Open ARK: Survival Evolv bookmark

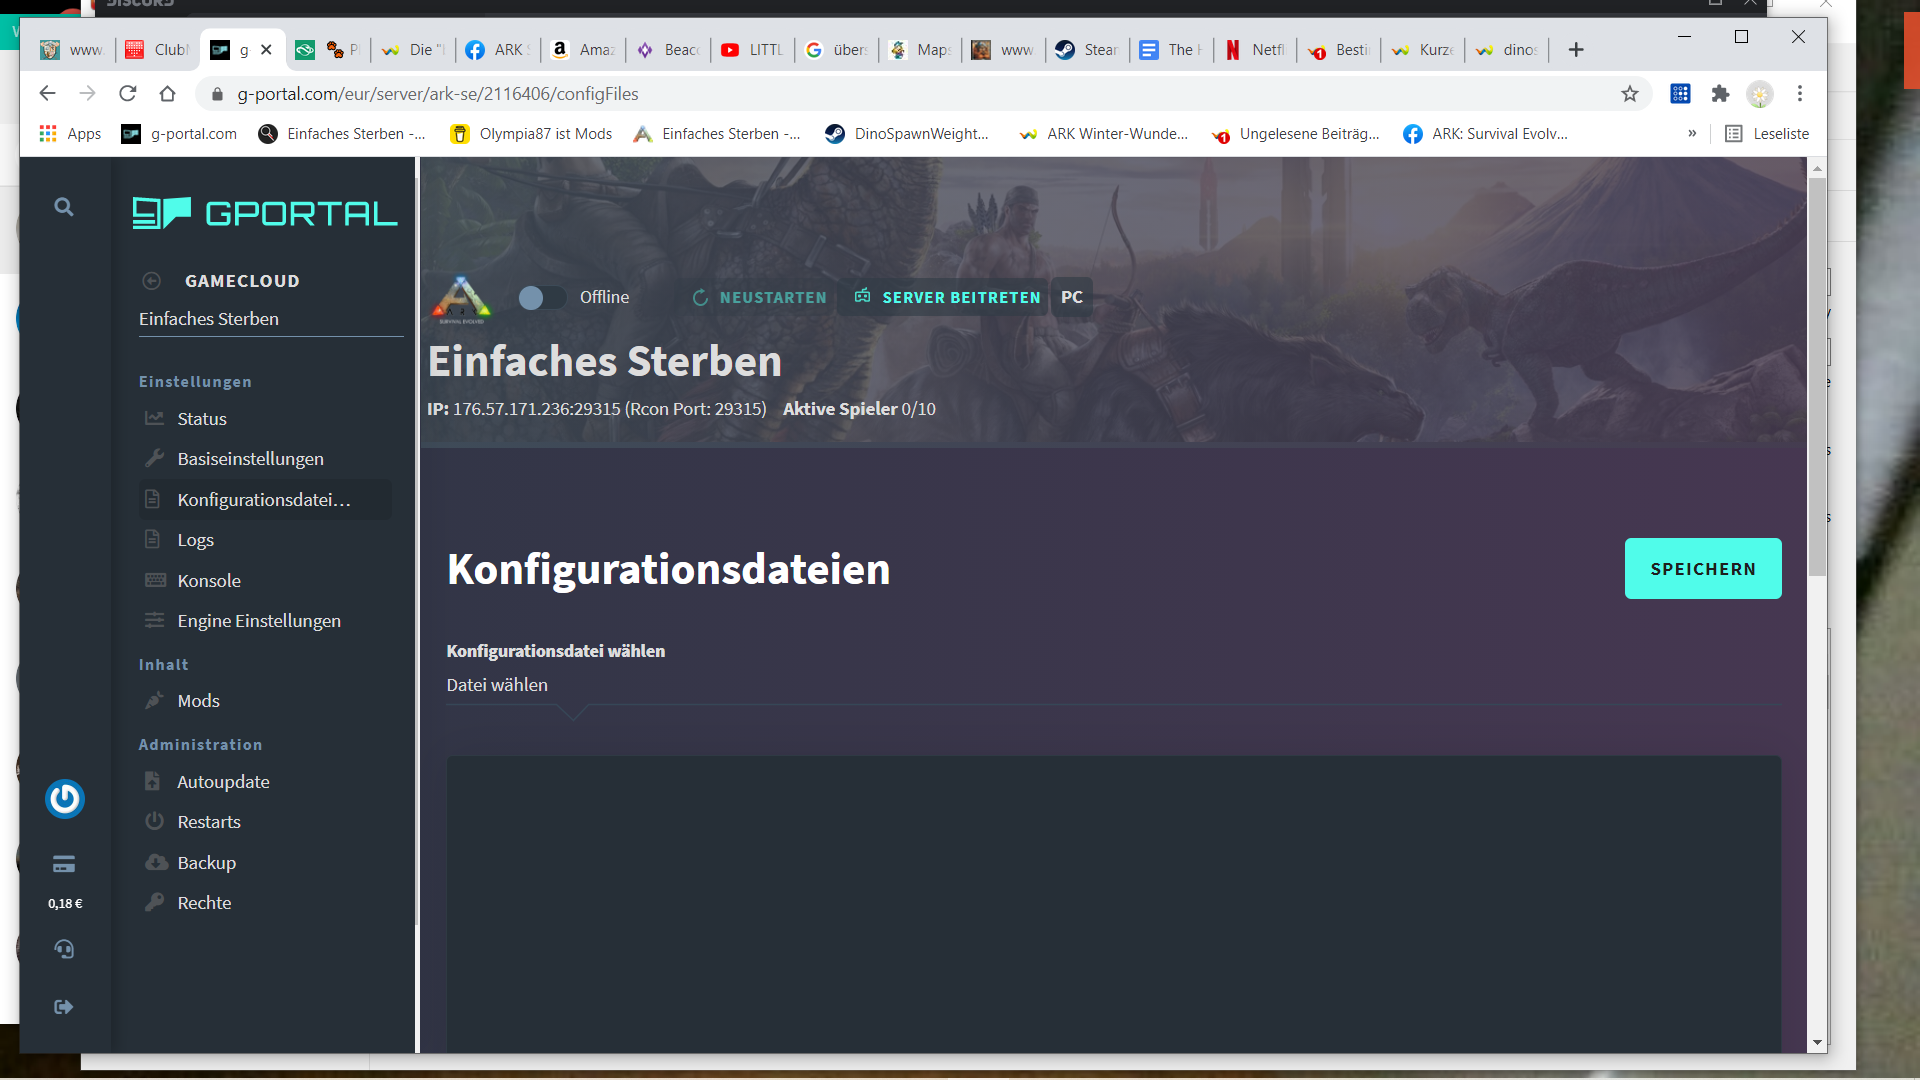click(1486, 134)
